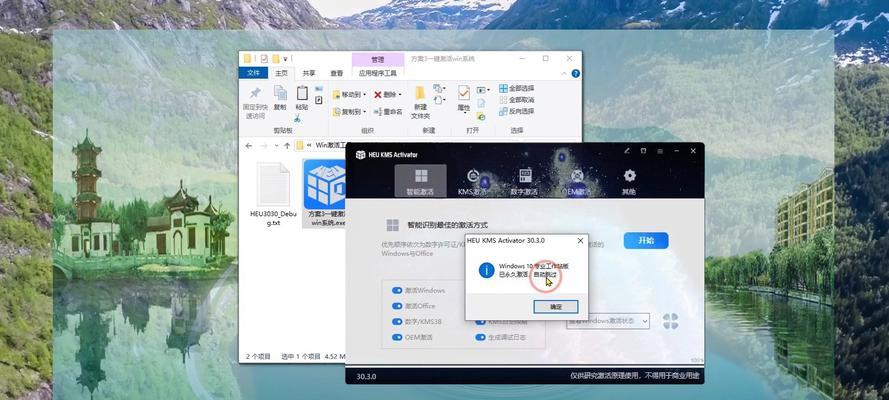
Task: Click the blue 开始 button
Action: pos(646,240)
